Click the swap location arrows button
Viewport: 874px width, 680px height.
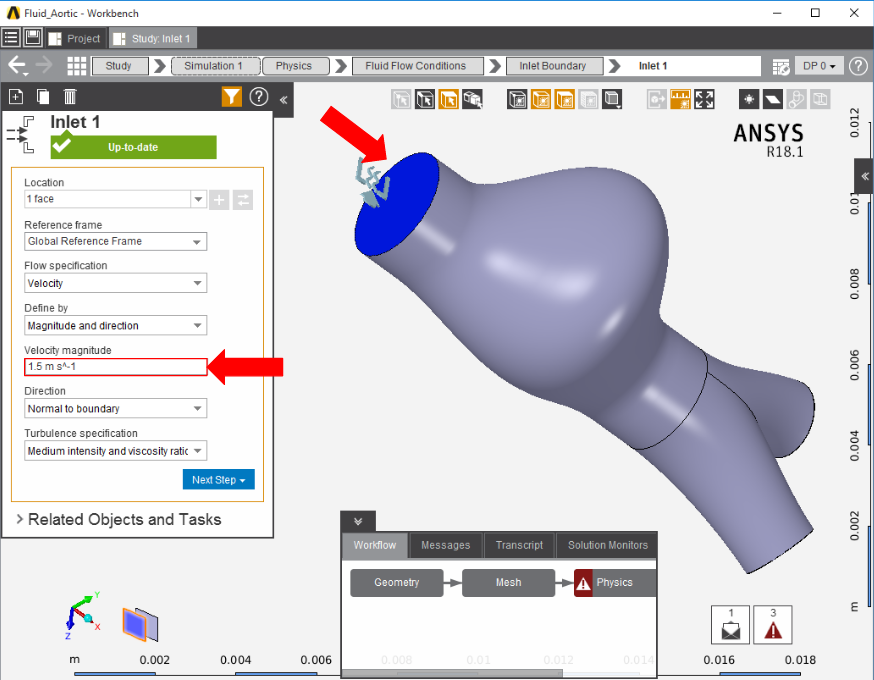(x=242, y=200)
